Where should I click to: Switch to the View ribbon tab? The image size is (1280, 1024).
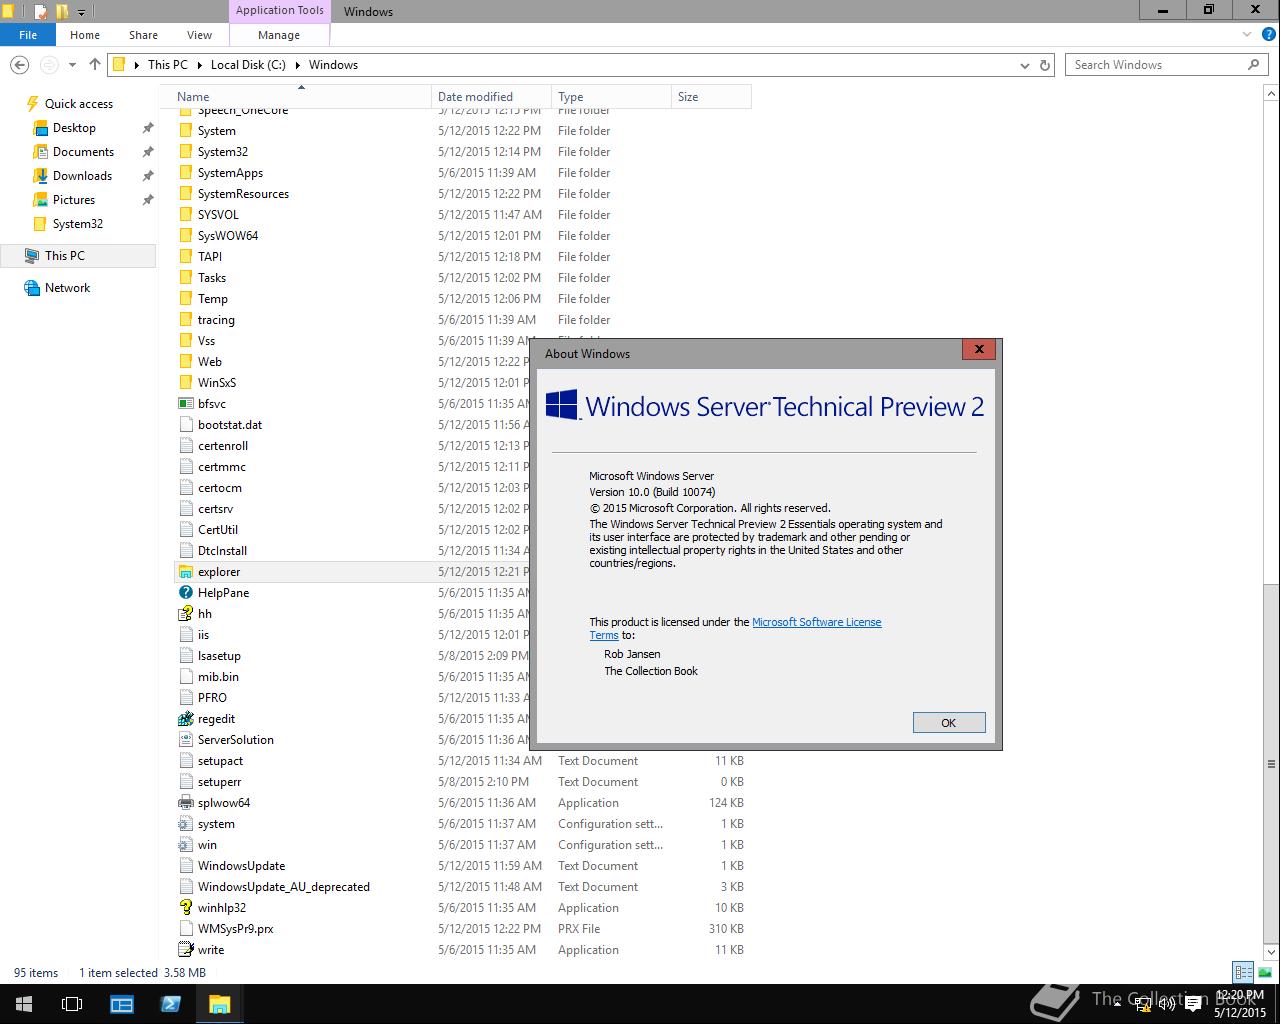pyautogui.click(x=199, y=34)
